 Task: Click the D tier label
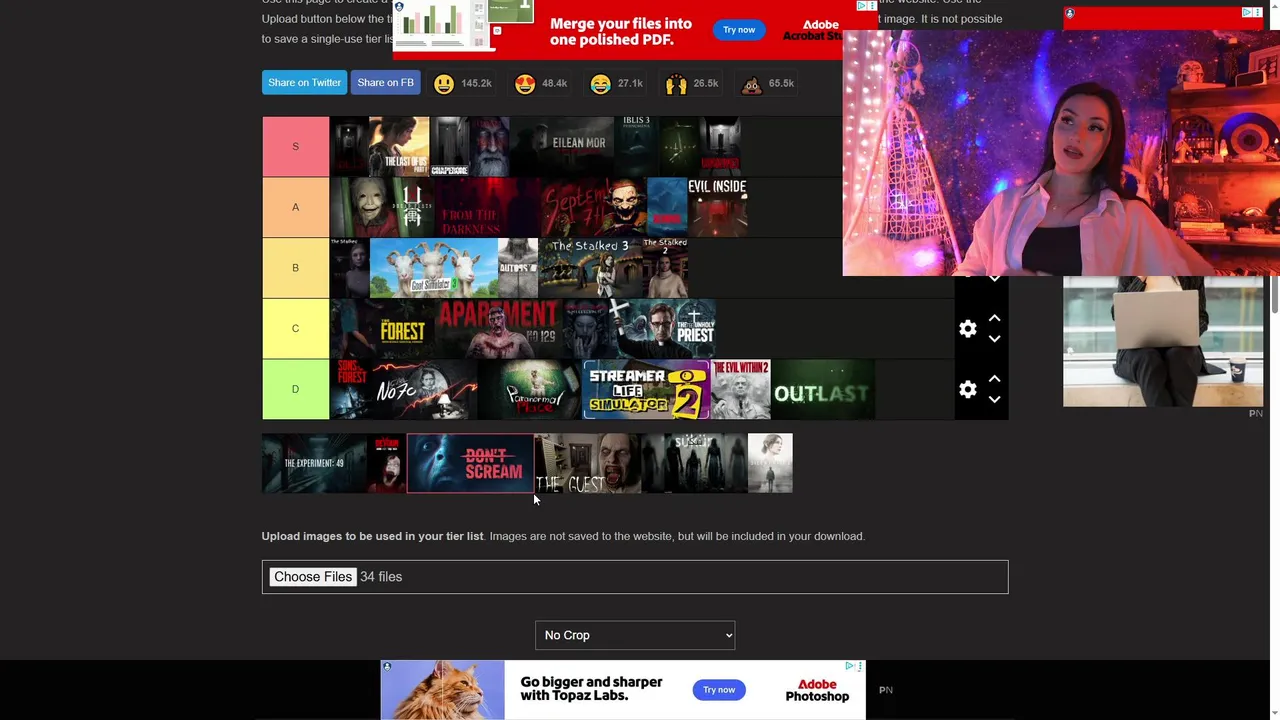coord(295,390)
